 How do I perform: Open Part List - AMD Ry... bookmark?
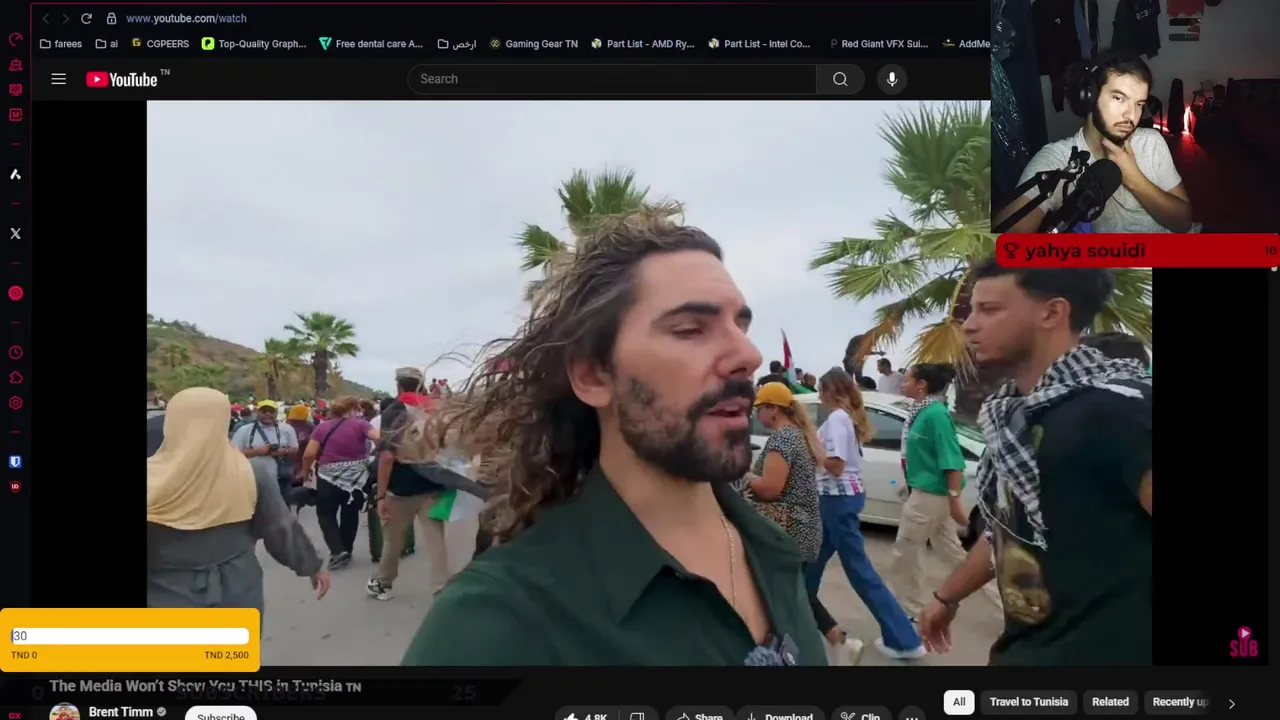[x=643, y=44]
